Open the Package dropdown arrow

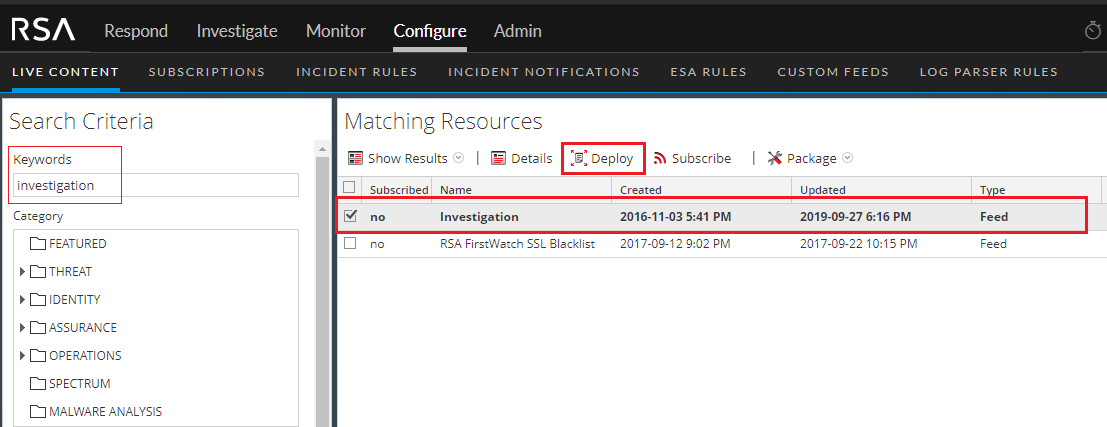pos(847,158)
